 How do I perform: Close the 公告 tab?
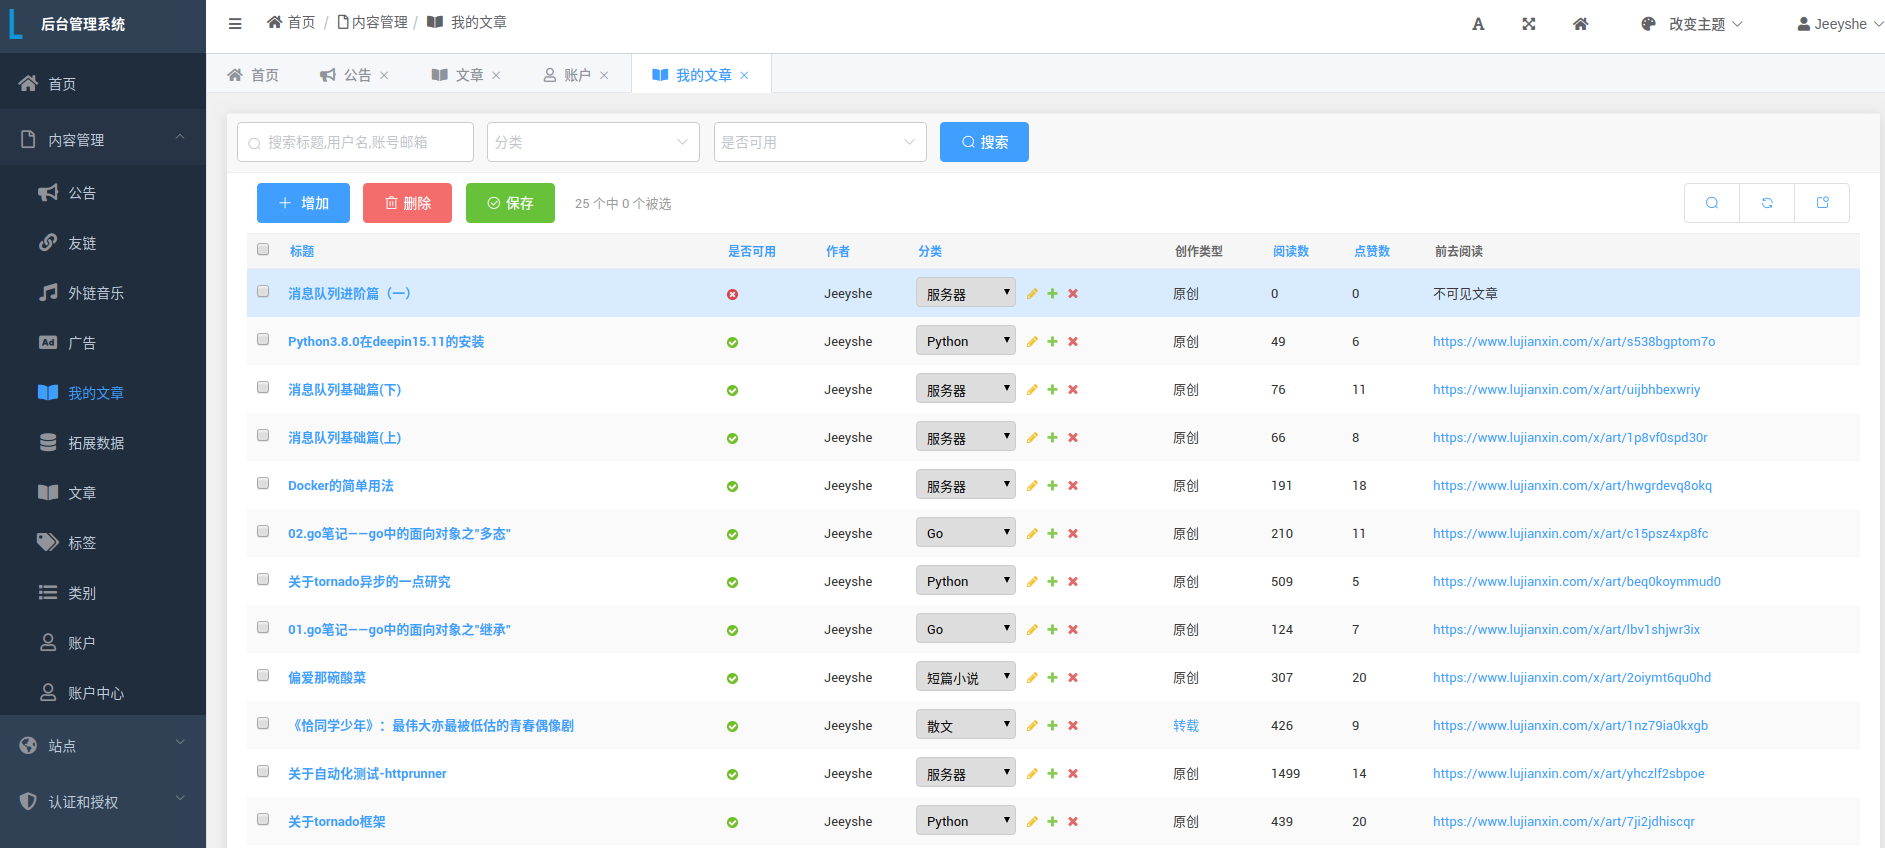384,76
